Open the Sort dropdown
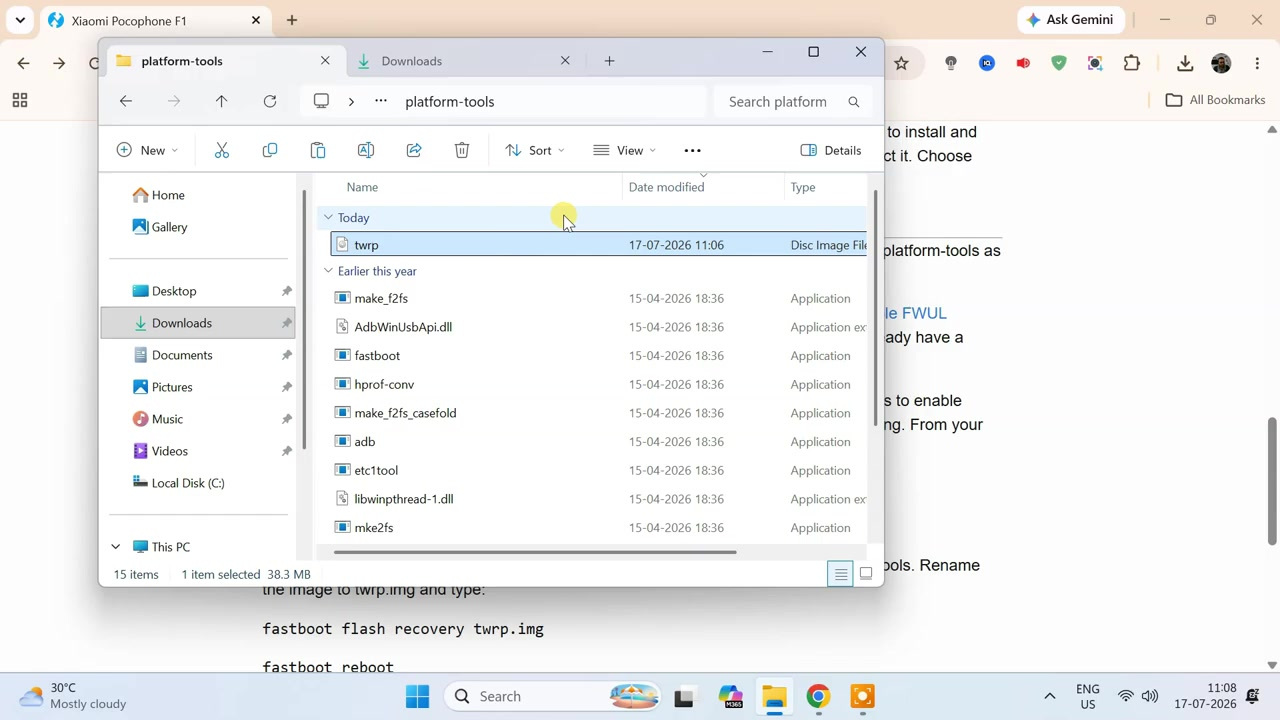Image resolution: width=1280 pixels, height=720 pixels. coord(535,150)
